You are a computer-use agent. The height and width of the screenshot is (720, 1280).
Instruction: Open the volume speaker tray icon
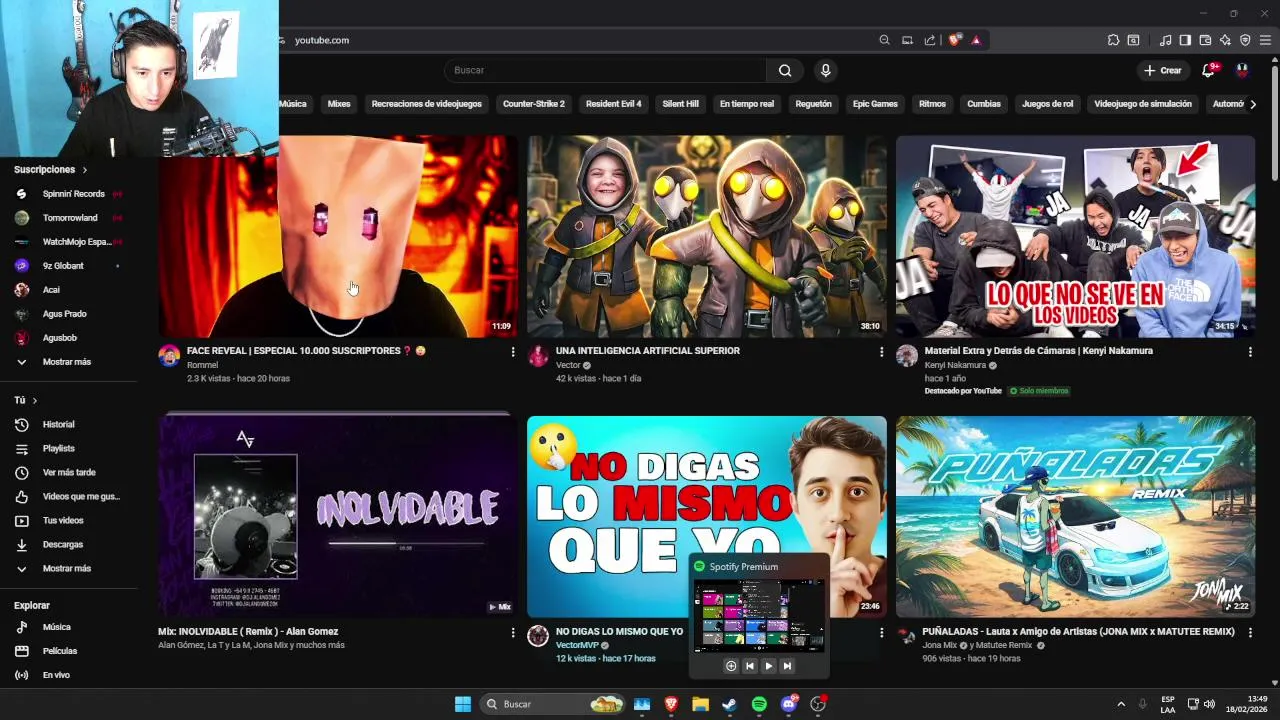tap(1209, 704)
